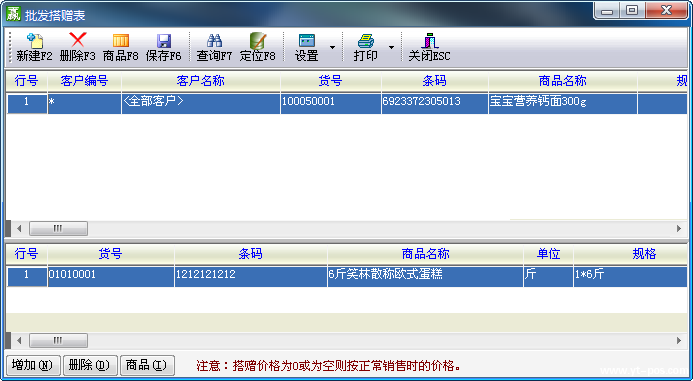Click the upper table's 货号 column header

click(x=331, y=81)
